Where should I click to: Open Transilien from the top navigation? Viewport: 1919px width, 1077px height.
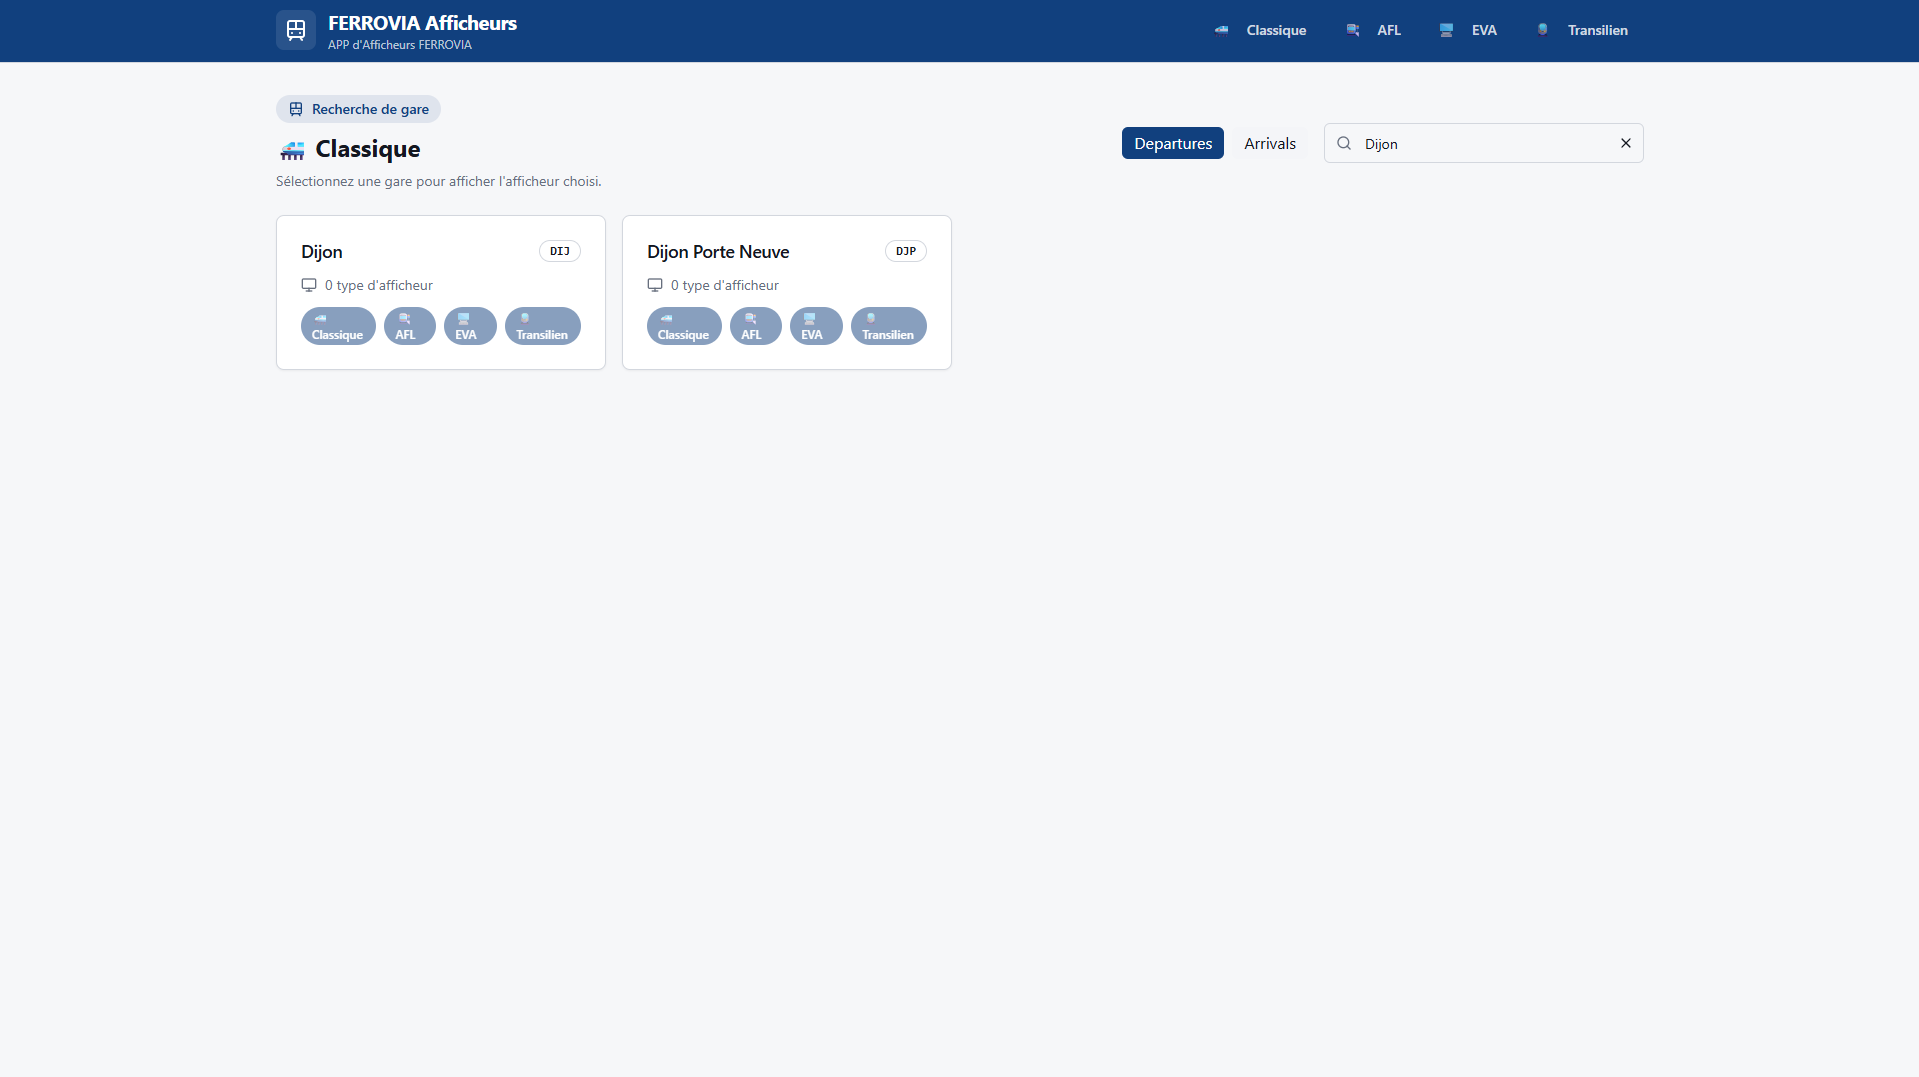[1583, 30]
